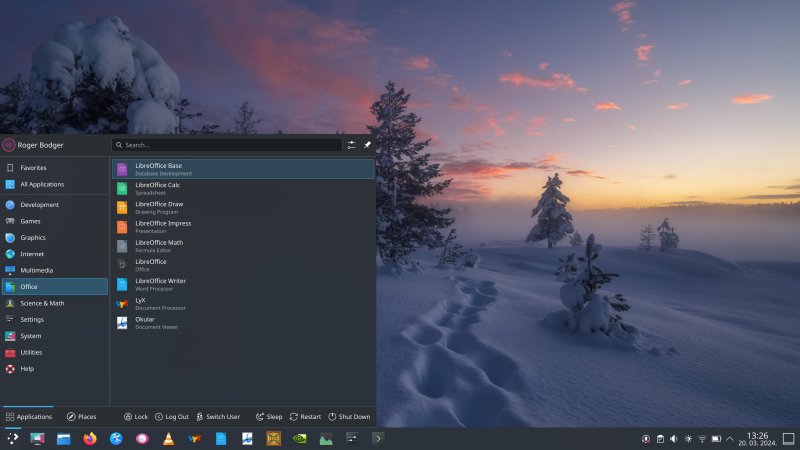The width and height of the screenshot is (800, 450).
Task: Open the Graphics category
Action: point(55,237)
